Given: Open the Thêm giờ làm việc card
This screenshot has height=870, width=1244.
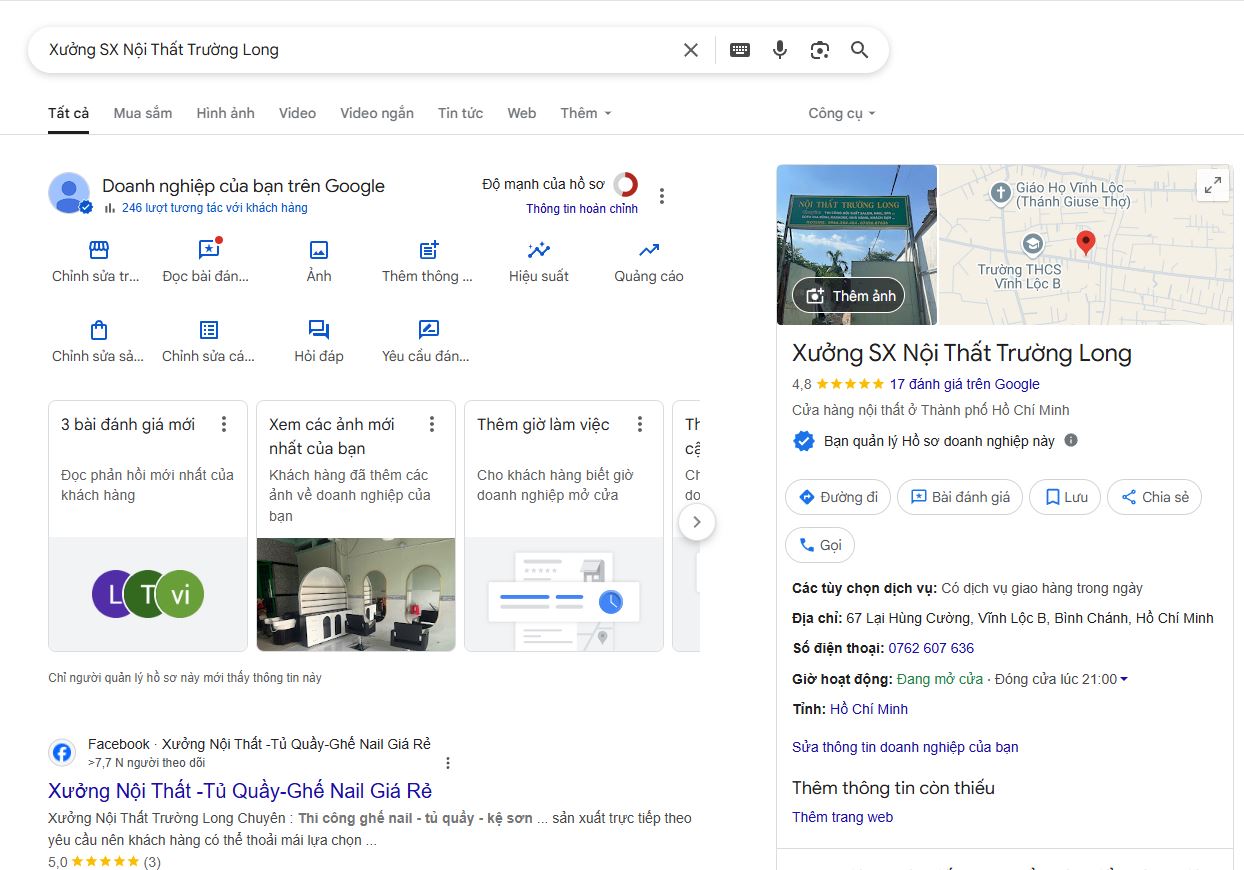Looking at the screenshot, I should click(564, 526).
